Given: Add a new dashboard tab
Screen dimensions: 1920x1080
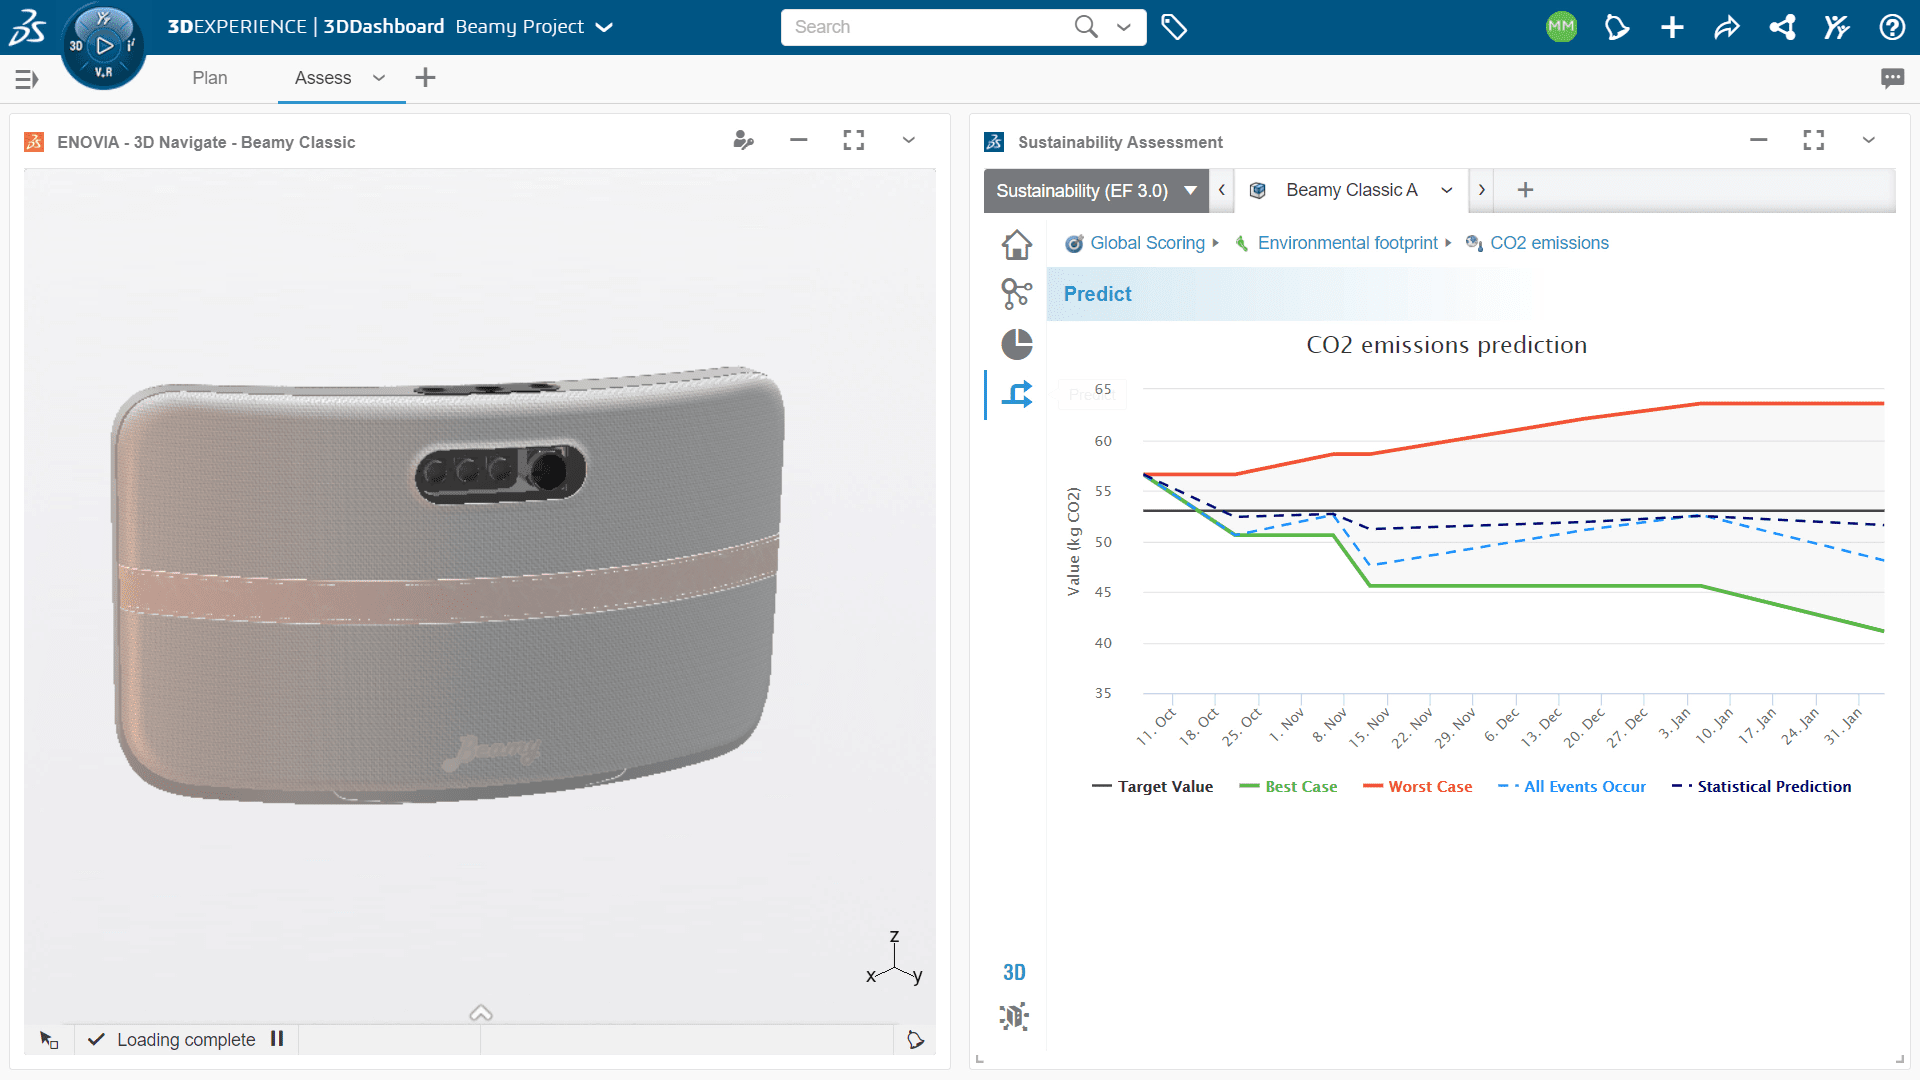Looking at the screenshot, I should click(x=425, y=78).
